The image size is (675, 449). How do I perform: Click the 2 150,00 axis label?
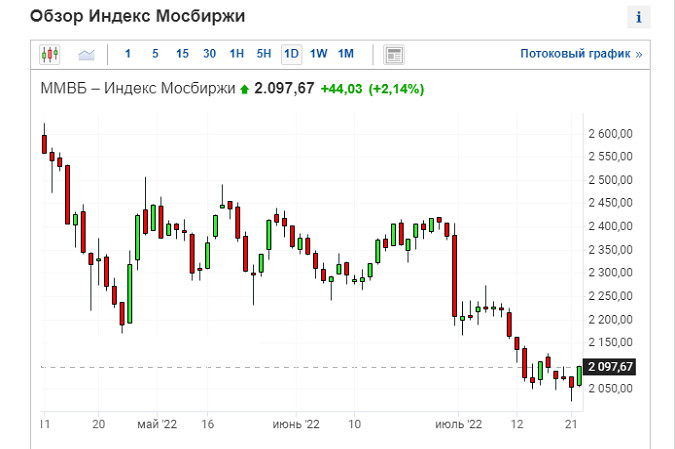(610, 343)
